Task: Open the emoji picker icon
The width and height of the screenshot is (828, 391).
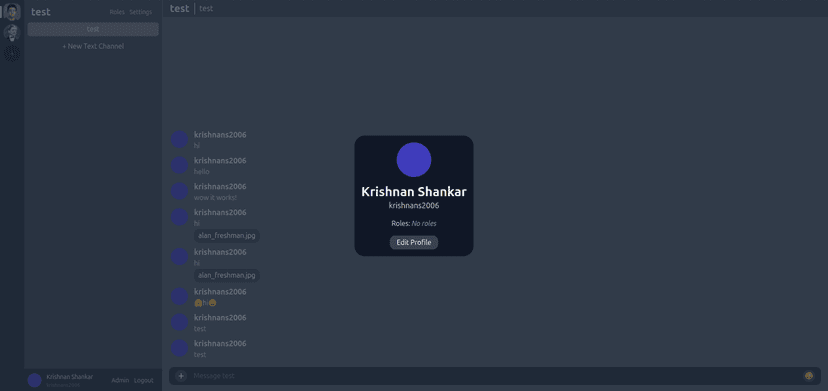Action: tap(808, 376)
